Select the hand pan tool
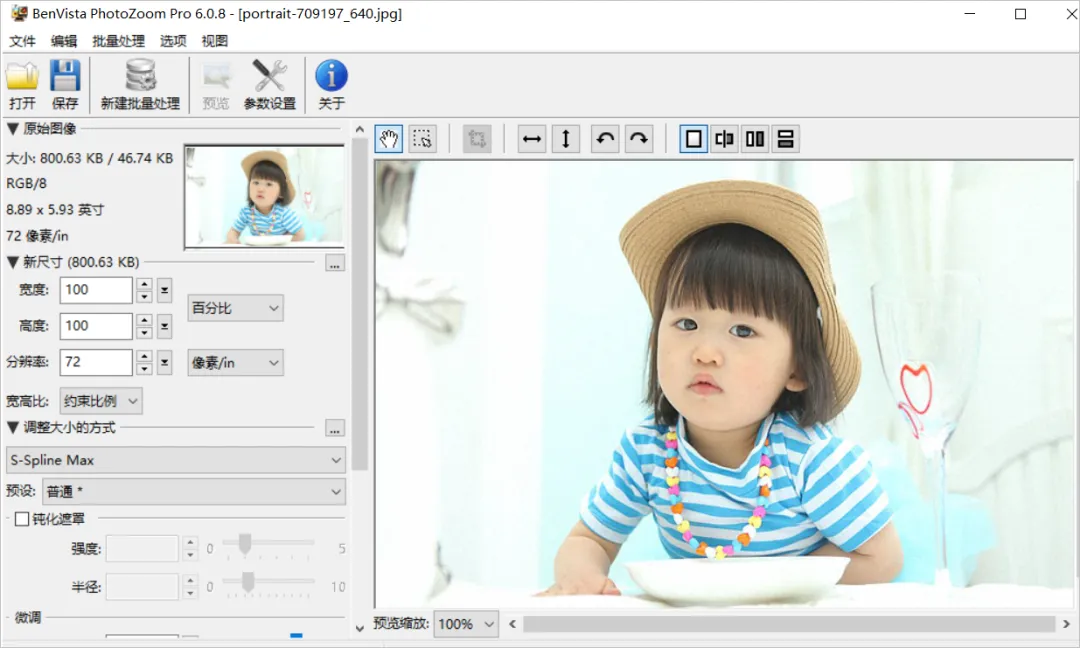Image resolution: width=1080 pixels, height=648 pixels. coord(389,139)
